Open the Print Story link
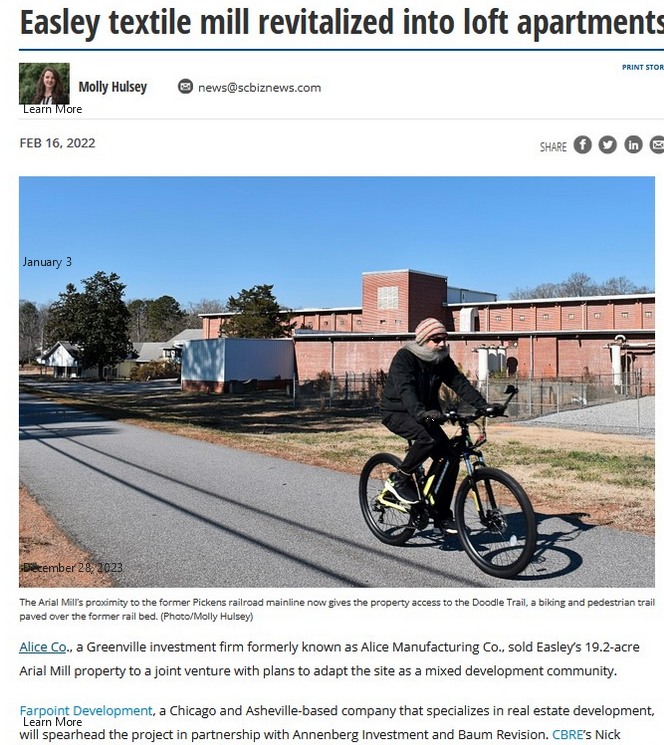664x745 pixels. pyautogui.click(x=643, y=67)
